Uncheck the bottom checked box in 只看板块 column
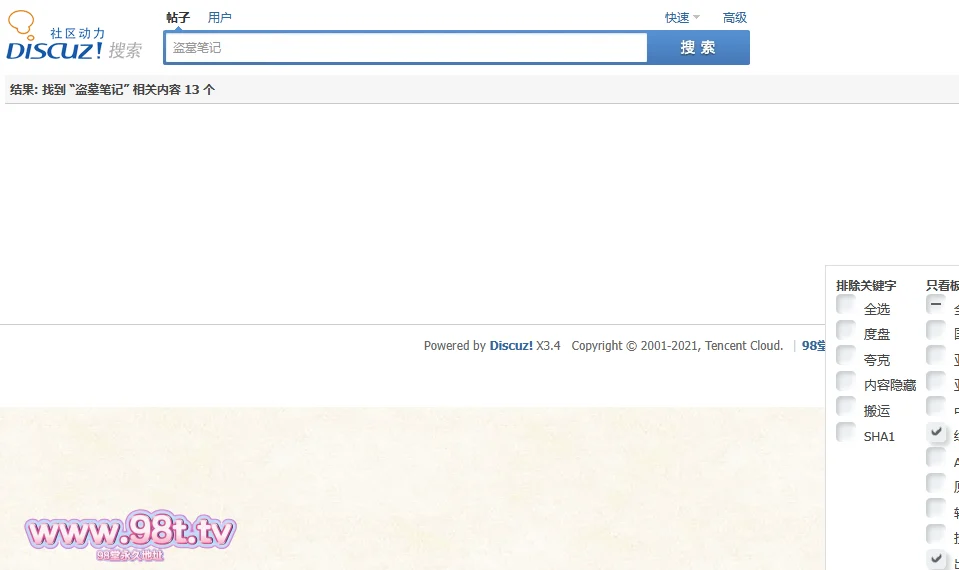 (936, 559)
